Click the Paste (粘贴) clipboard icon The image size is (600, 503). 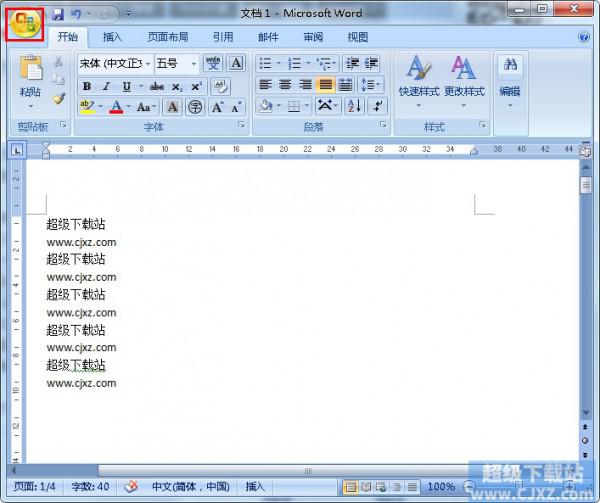31,69
